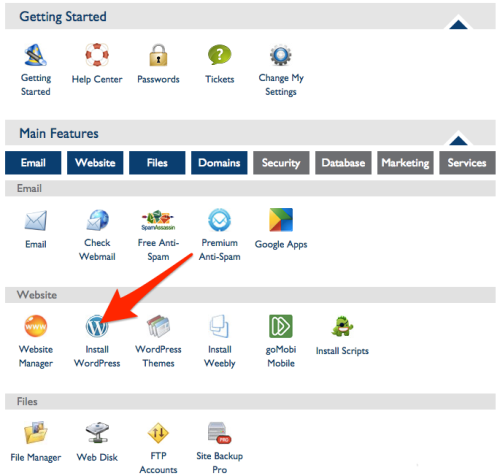Click the Install Scripts text link
The image size is (500, 476).
342,351
